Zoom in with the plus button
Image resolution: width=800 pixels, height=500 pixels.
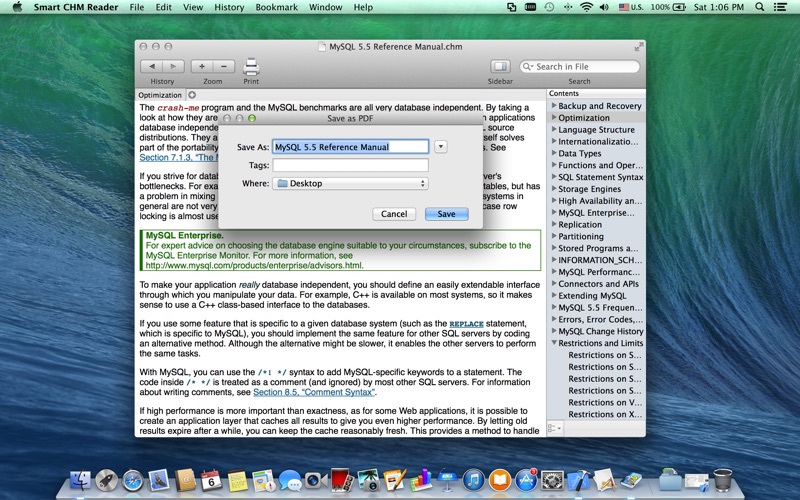point(202,66)
